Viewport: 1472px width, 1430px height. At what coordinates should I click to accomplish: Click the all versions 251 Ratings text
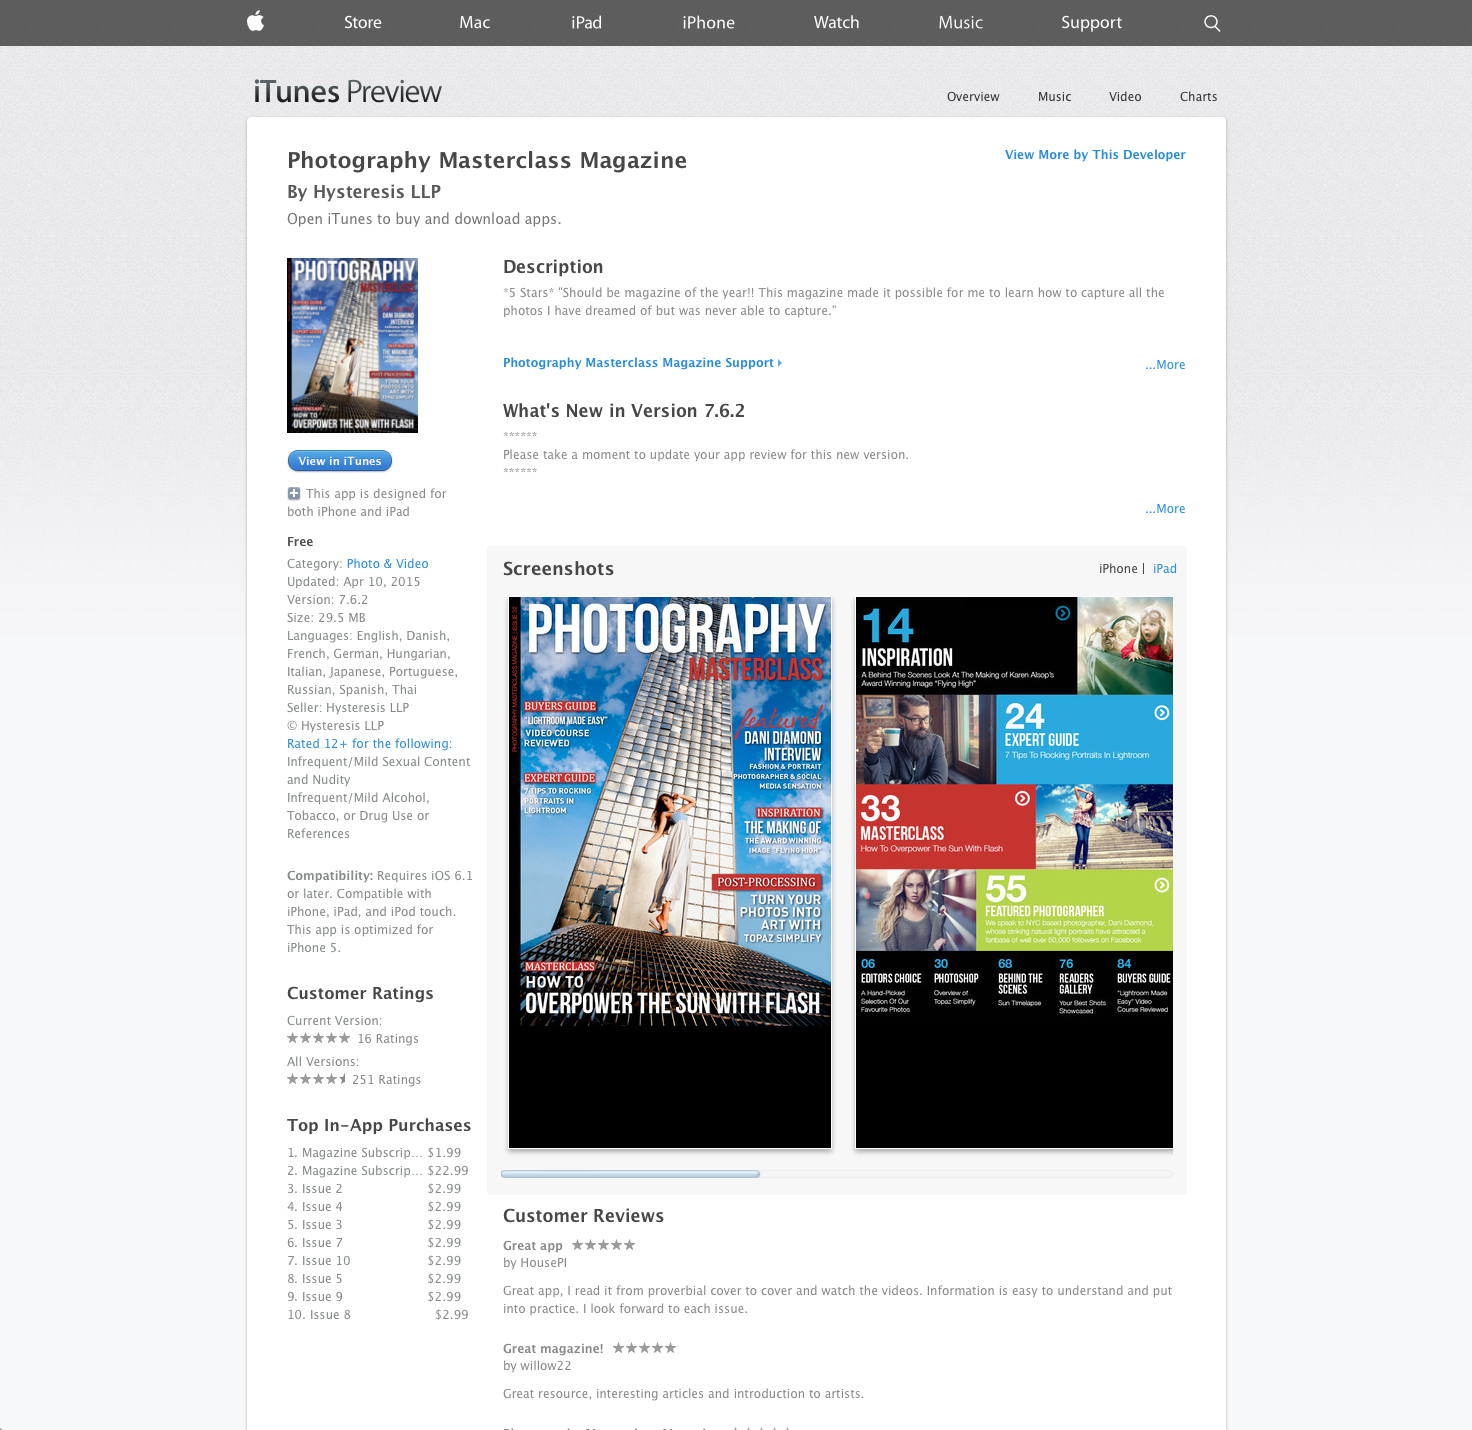(x=386, y=1080)
